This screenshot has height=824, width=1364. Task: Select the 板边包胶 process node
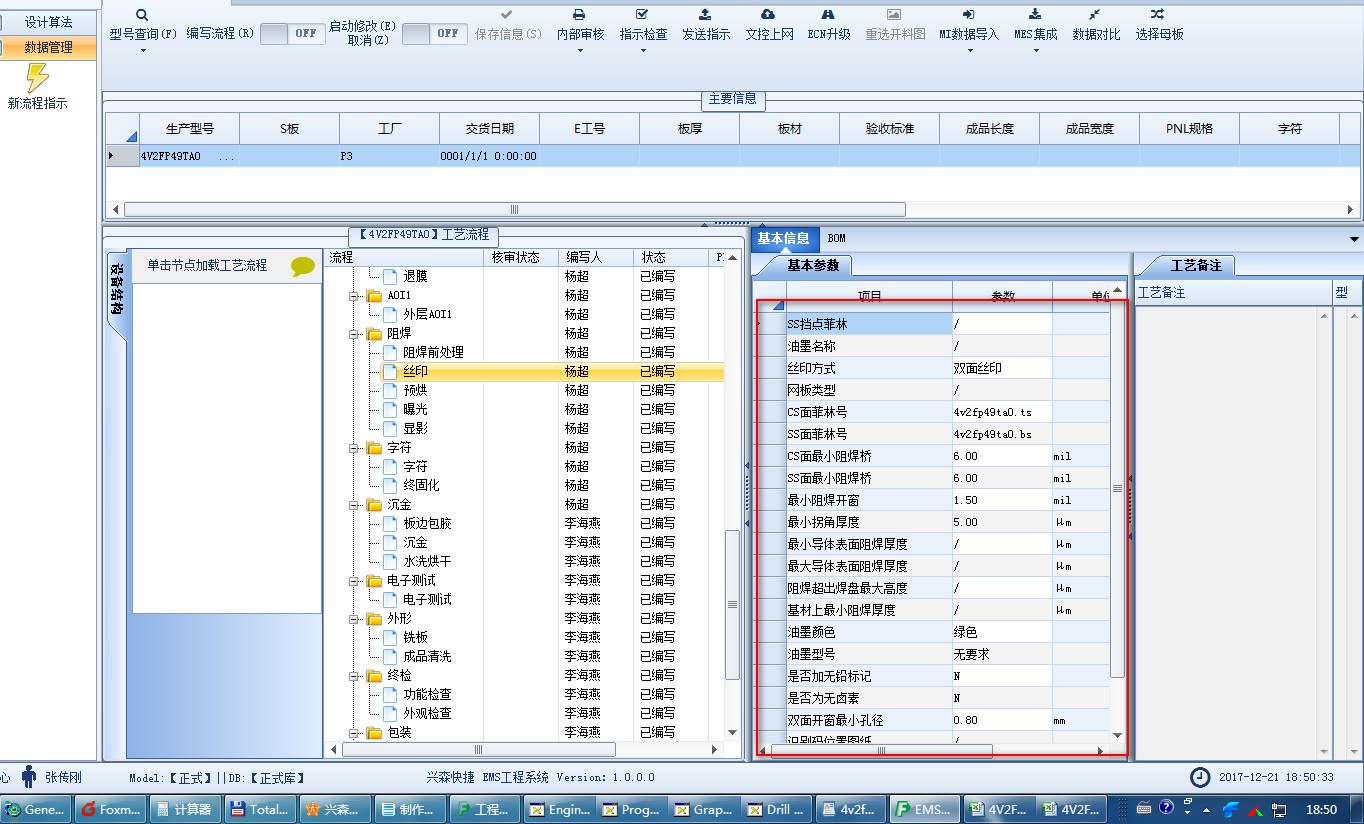pos(427,524)
